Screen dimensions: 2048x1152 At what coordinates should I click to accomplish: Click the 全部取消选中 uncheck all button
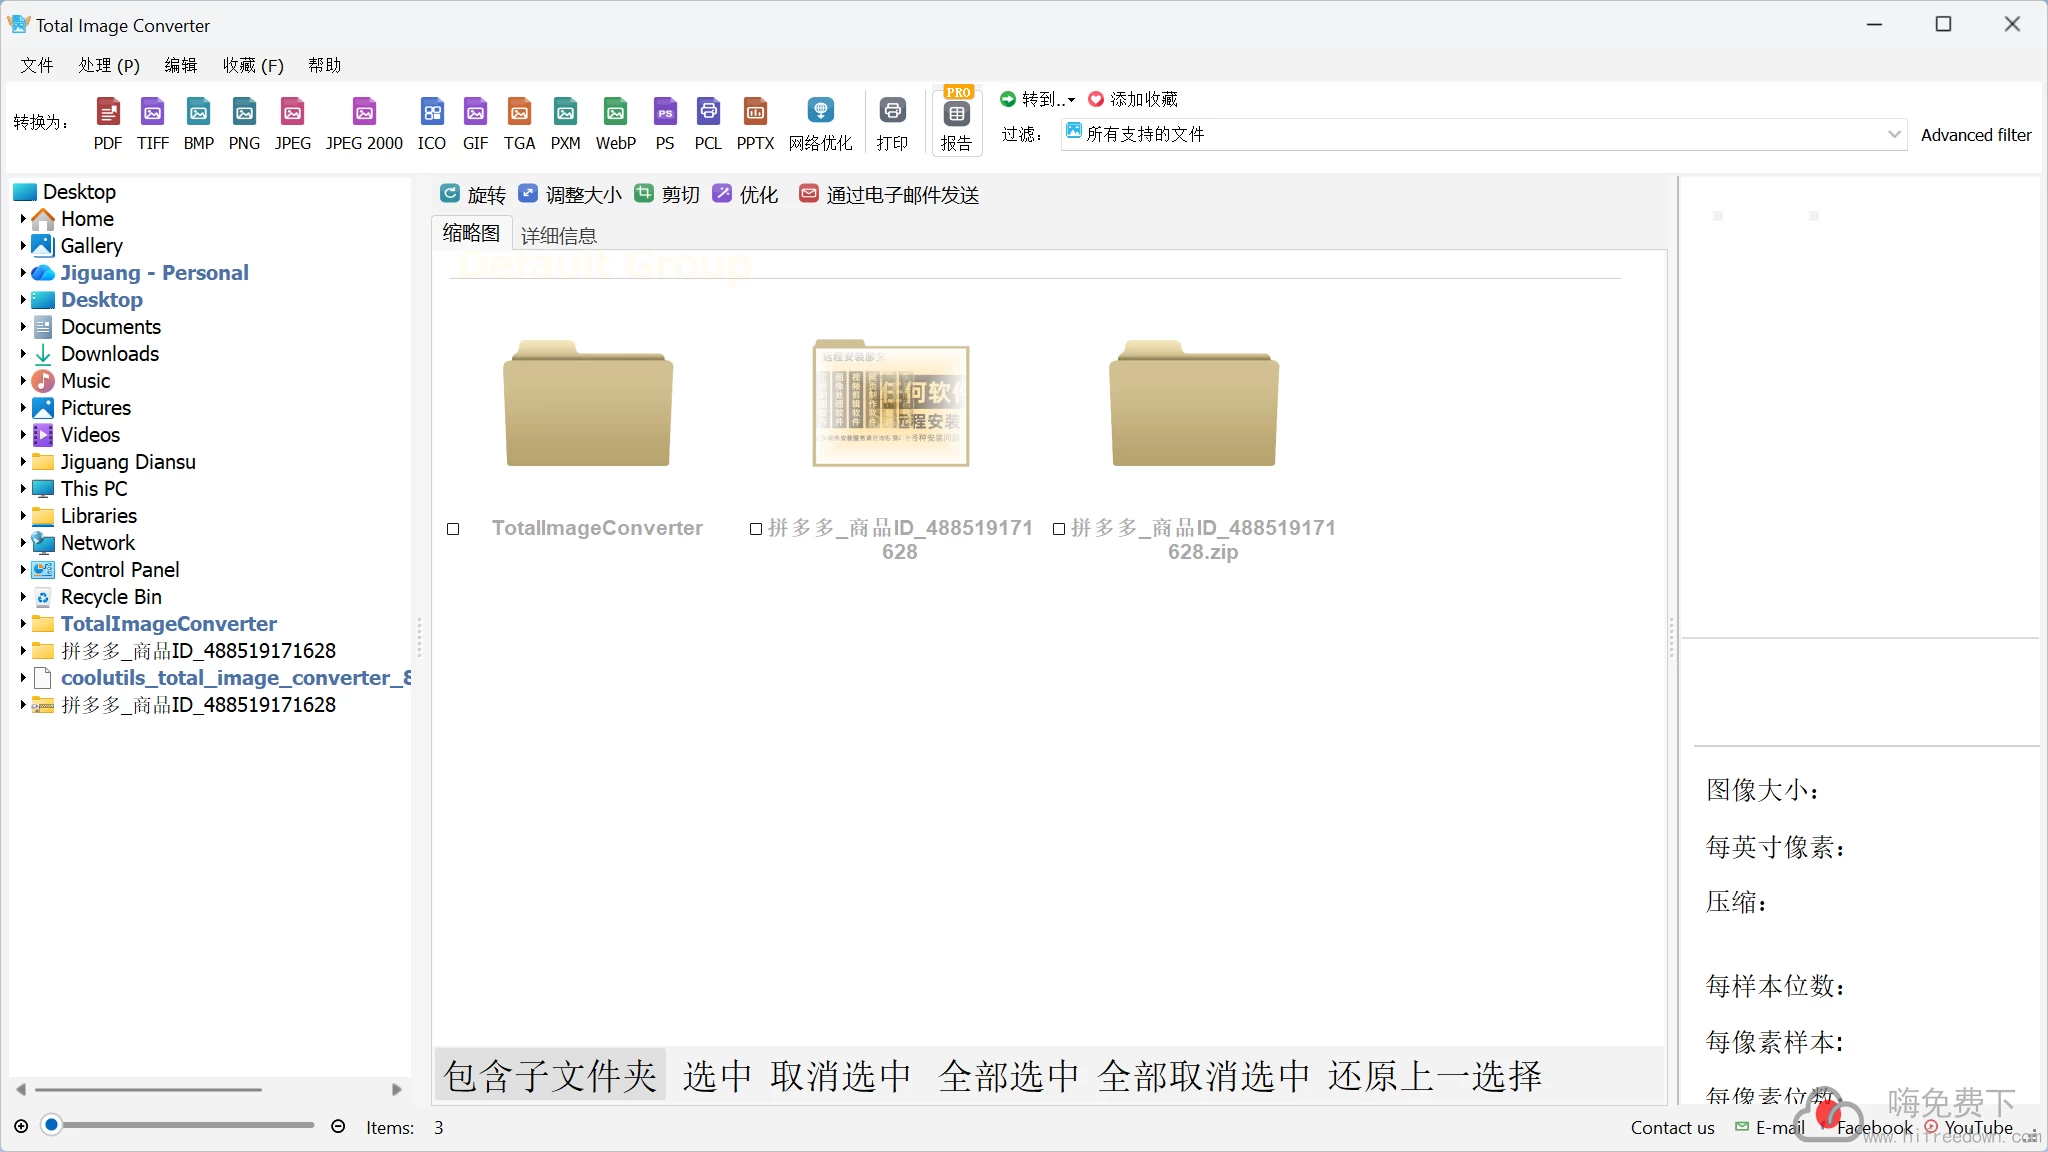[1205, 1076]
